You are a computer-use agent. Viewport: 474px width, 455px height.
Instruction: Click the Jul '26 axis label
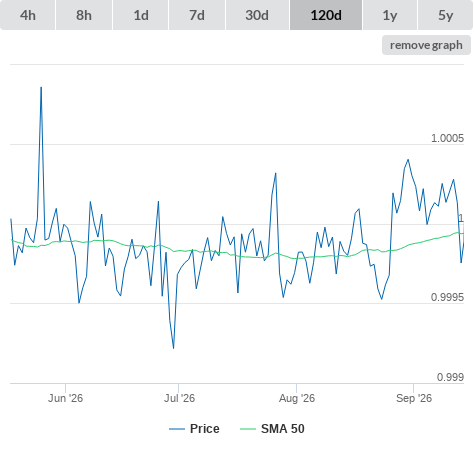tap(179, 398)
